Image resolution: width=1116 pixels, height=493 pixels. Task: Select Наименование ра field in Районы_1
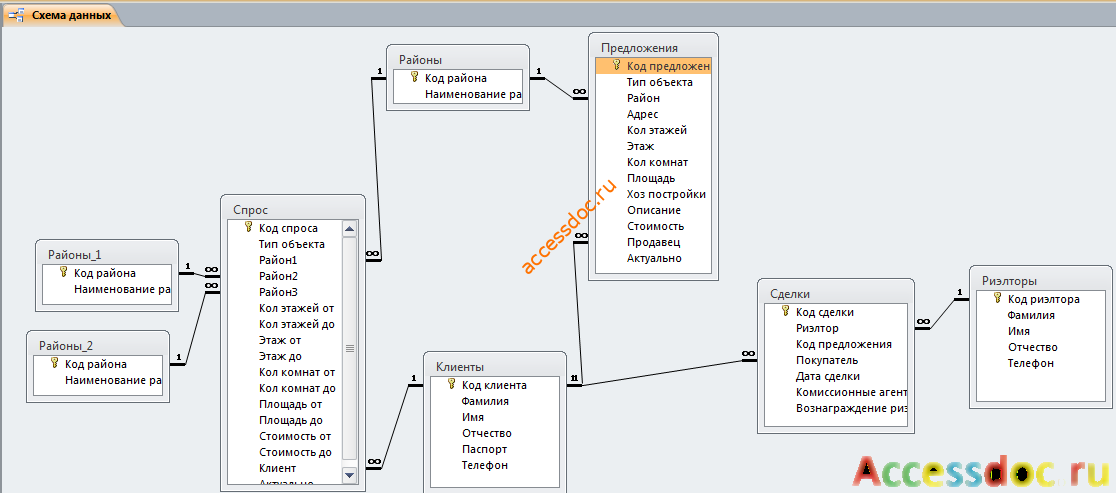(x=122, y=289)
